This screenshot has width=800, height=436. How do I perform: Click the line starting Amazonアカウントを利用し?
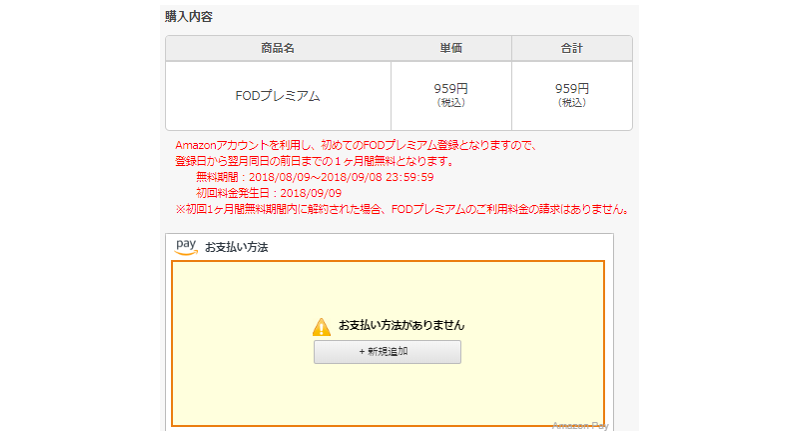coord(356,145)
